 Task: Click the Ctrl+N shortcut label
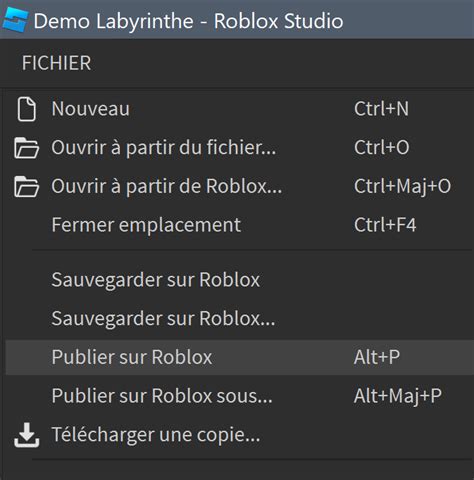pyautogui.click(x=381, y=109)
